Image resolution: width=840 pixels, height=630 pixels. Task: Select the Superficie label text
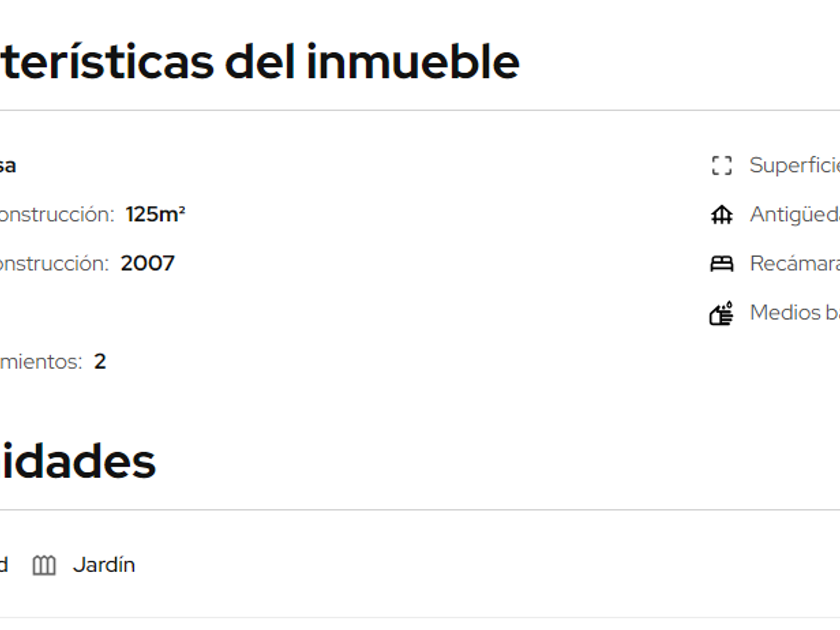tap(794, 166)
